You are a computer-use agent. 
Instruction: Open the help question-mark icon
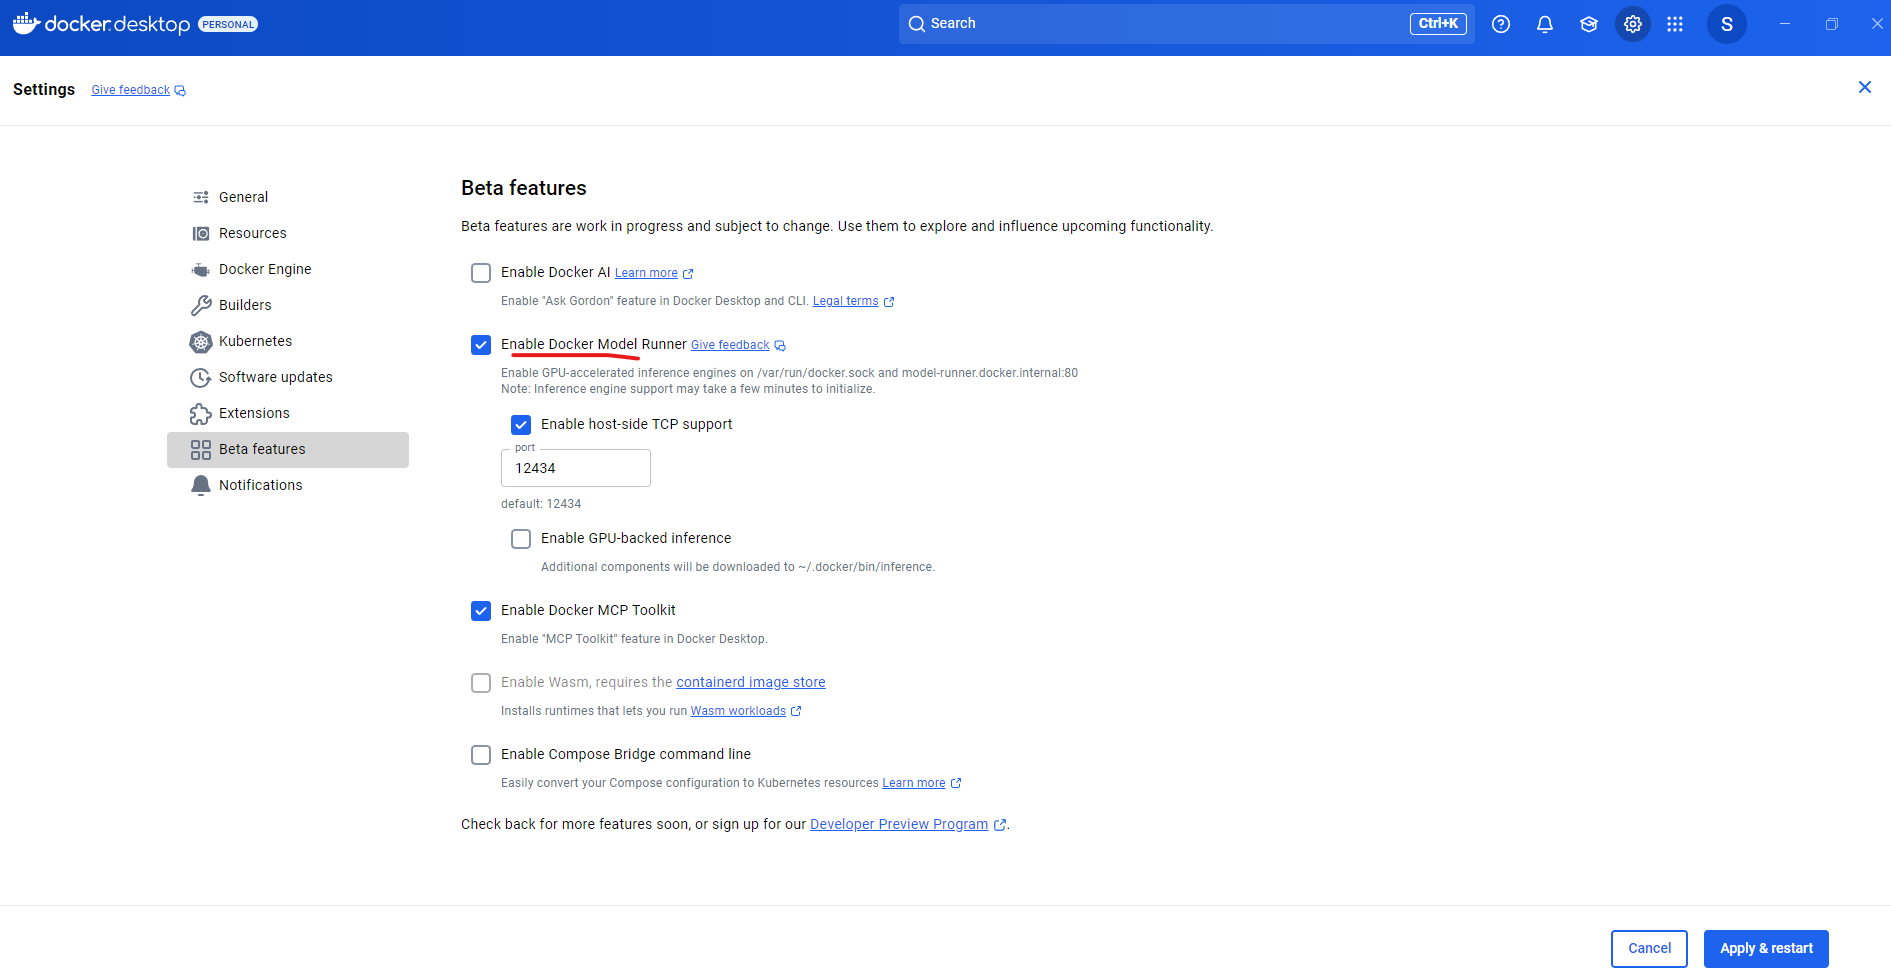pyautogui.click(x=1500, y=23)
